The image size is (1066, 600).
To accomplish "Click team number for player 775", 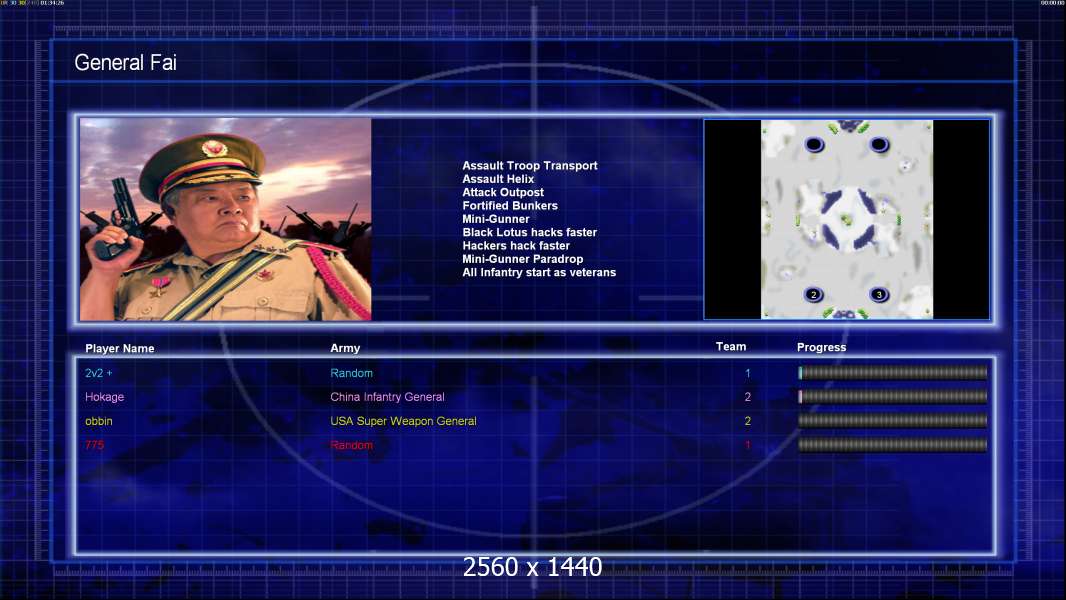I will tap(748, 445).
